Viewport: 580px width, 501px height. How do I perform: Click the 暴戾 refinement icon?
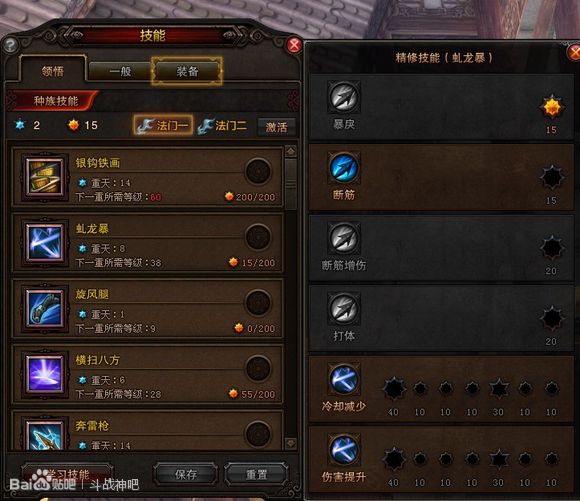pyautogui.click(x=344, y=98)
